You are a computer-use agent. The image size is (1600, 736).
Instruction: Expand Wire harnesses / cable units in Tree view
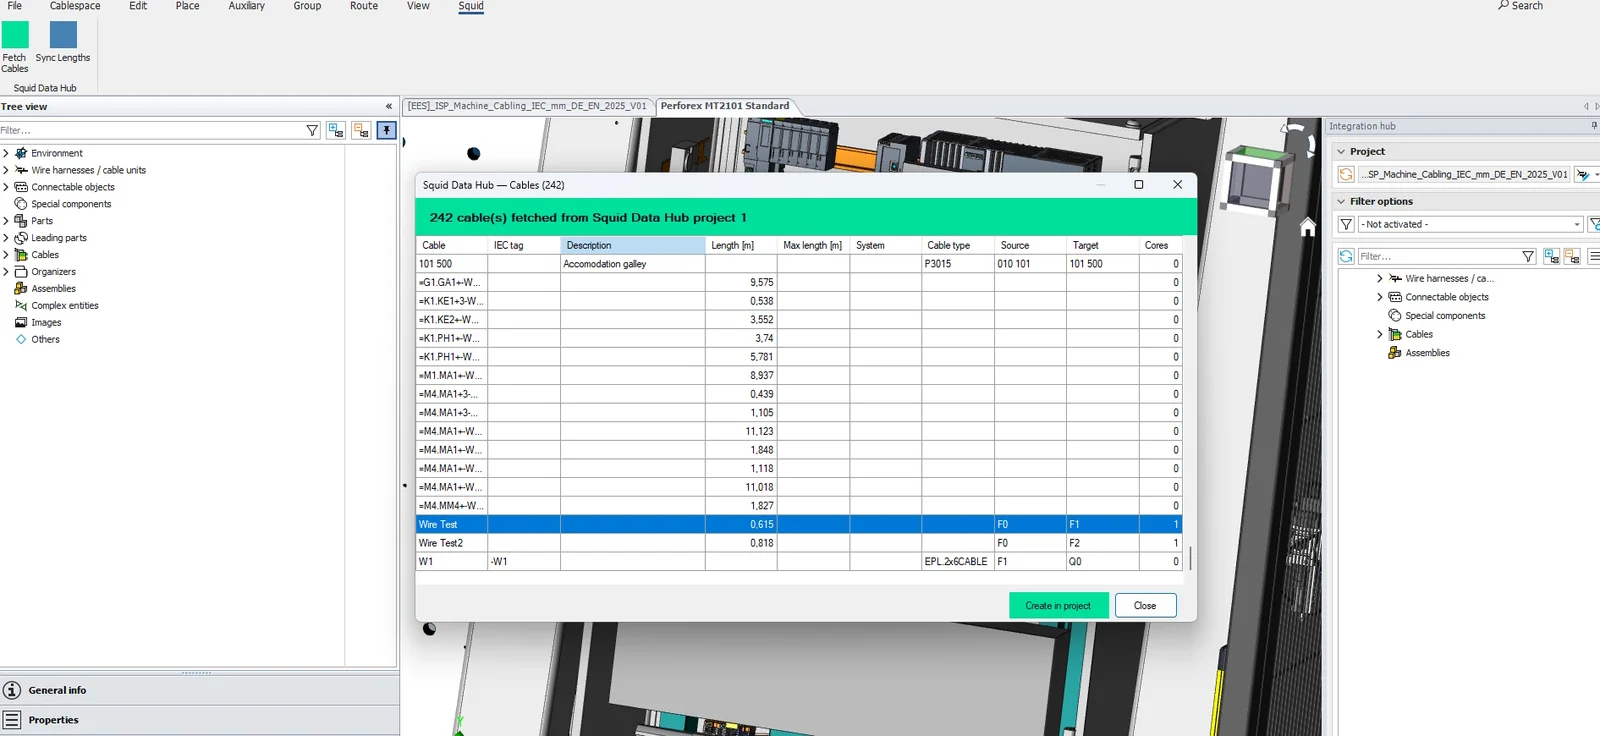click(x=6, y=170)
